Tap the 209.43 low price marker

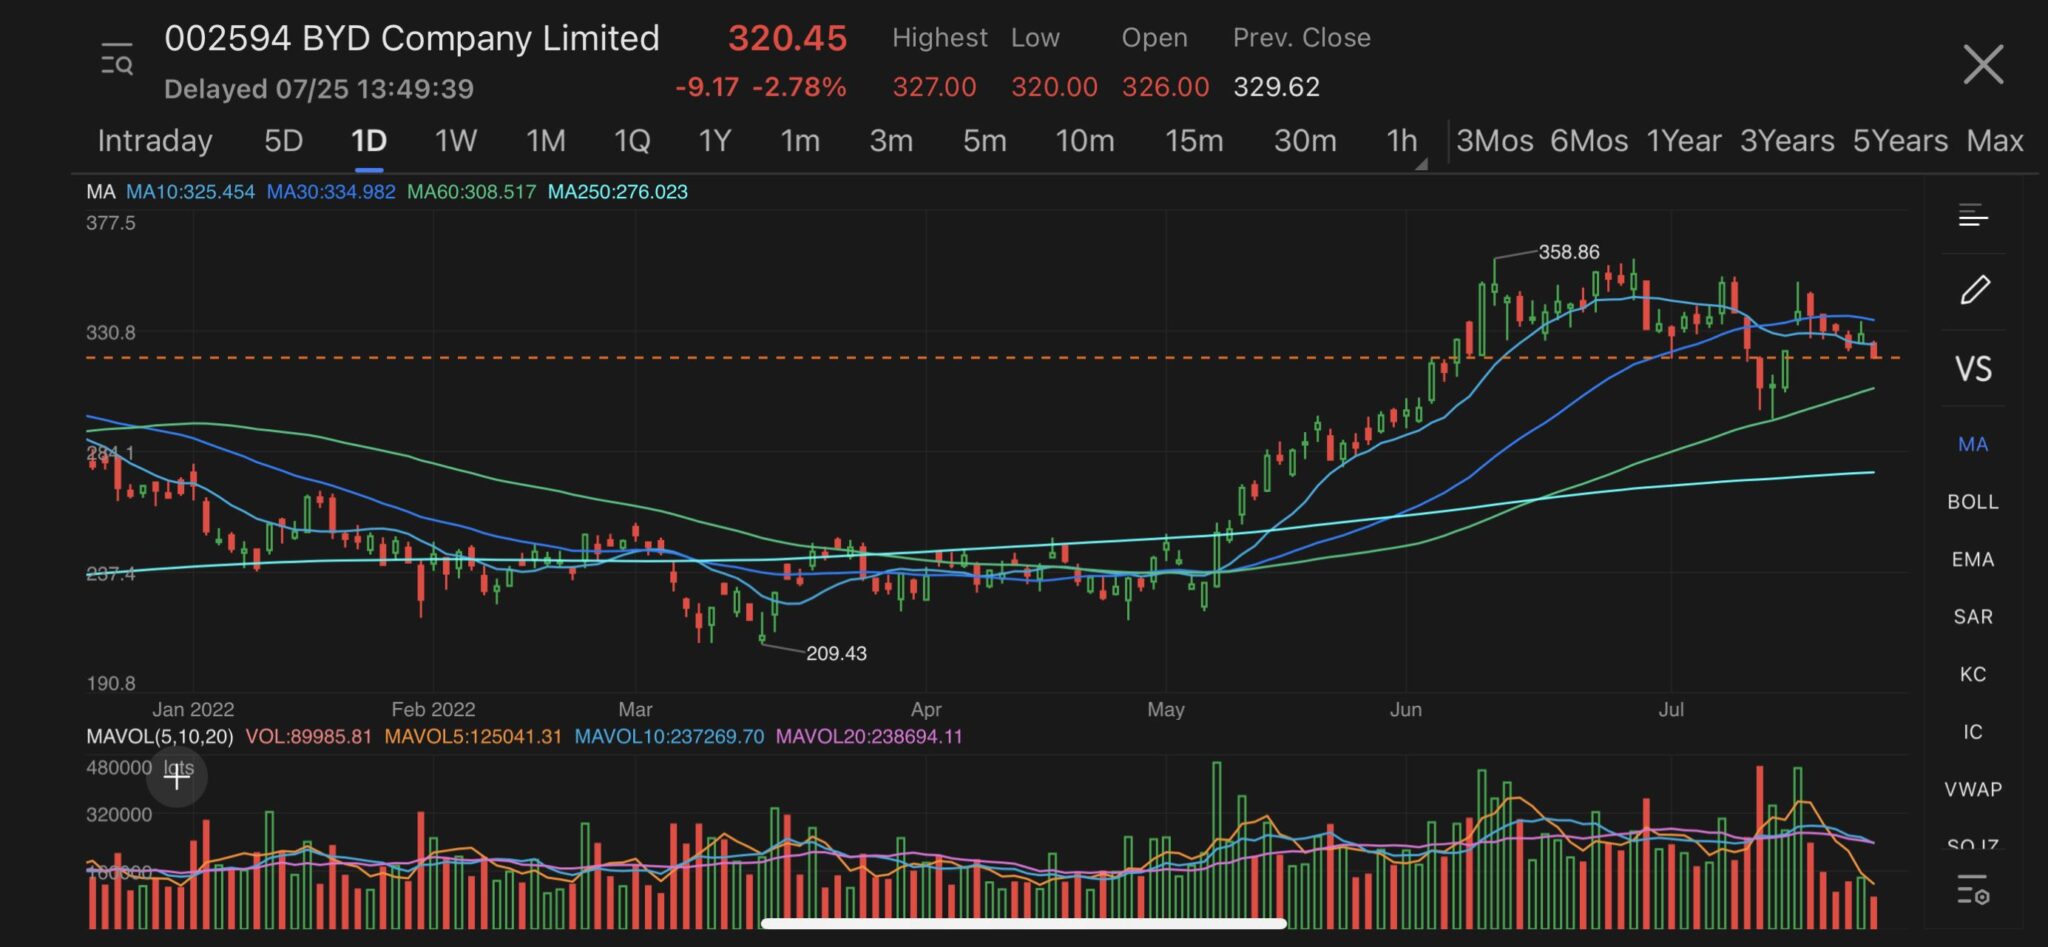pyautogui.click(x=836, y=653)
